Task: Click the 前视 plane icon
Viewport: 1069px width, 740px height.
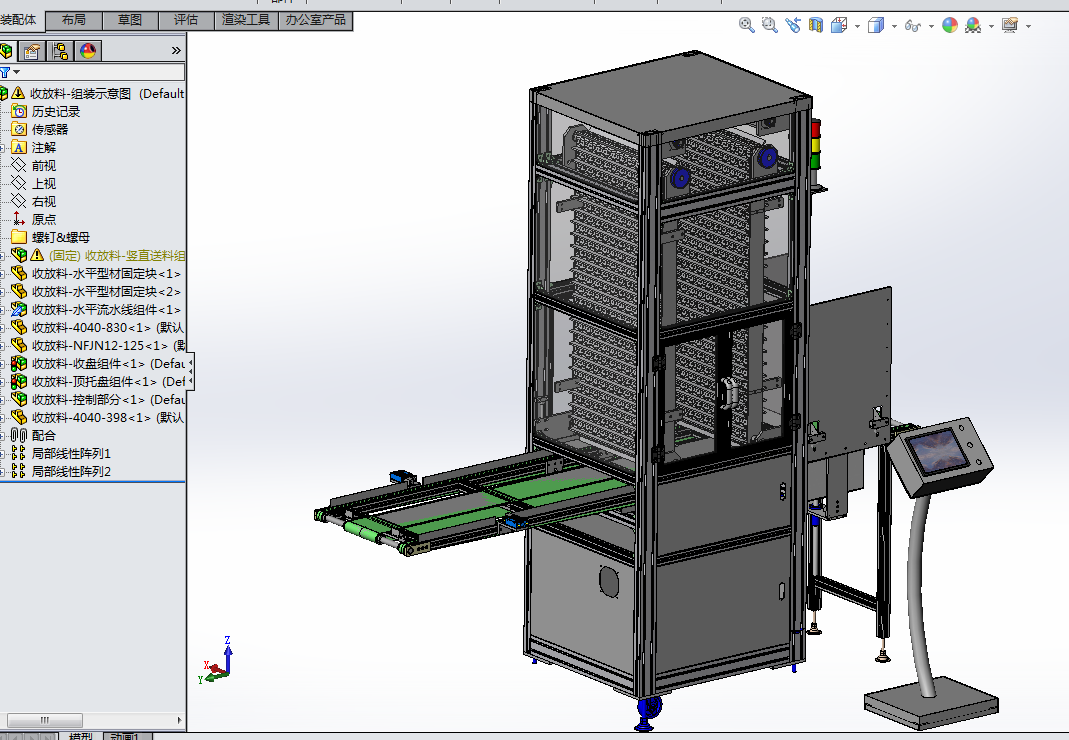Action: point(19,165)
